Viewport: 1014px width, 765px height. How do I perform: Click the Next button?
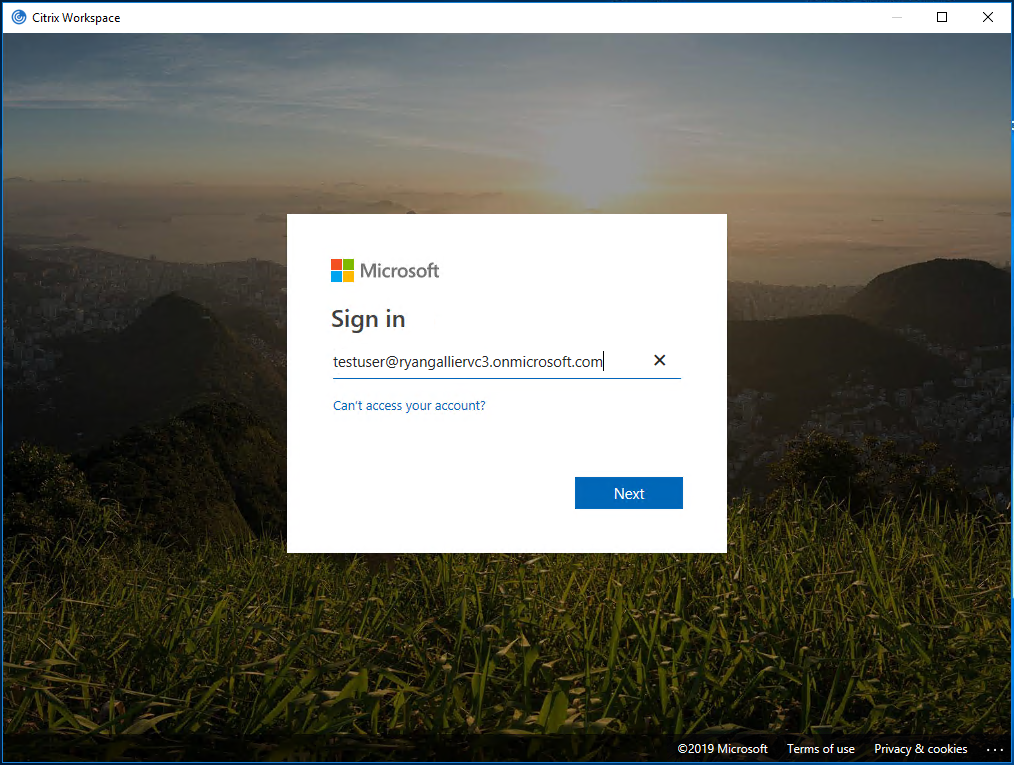coord(629,493)
